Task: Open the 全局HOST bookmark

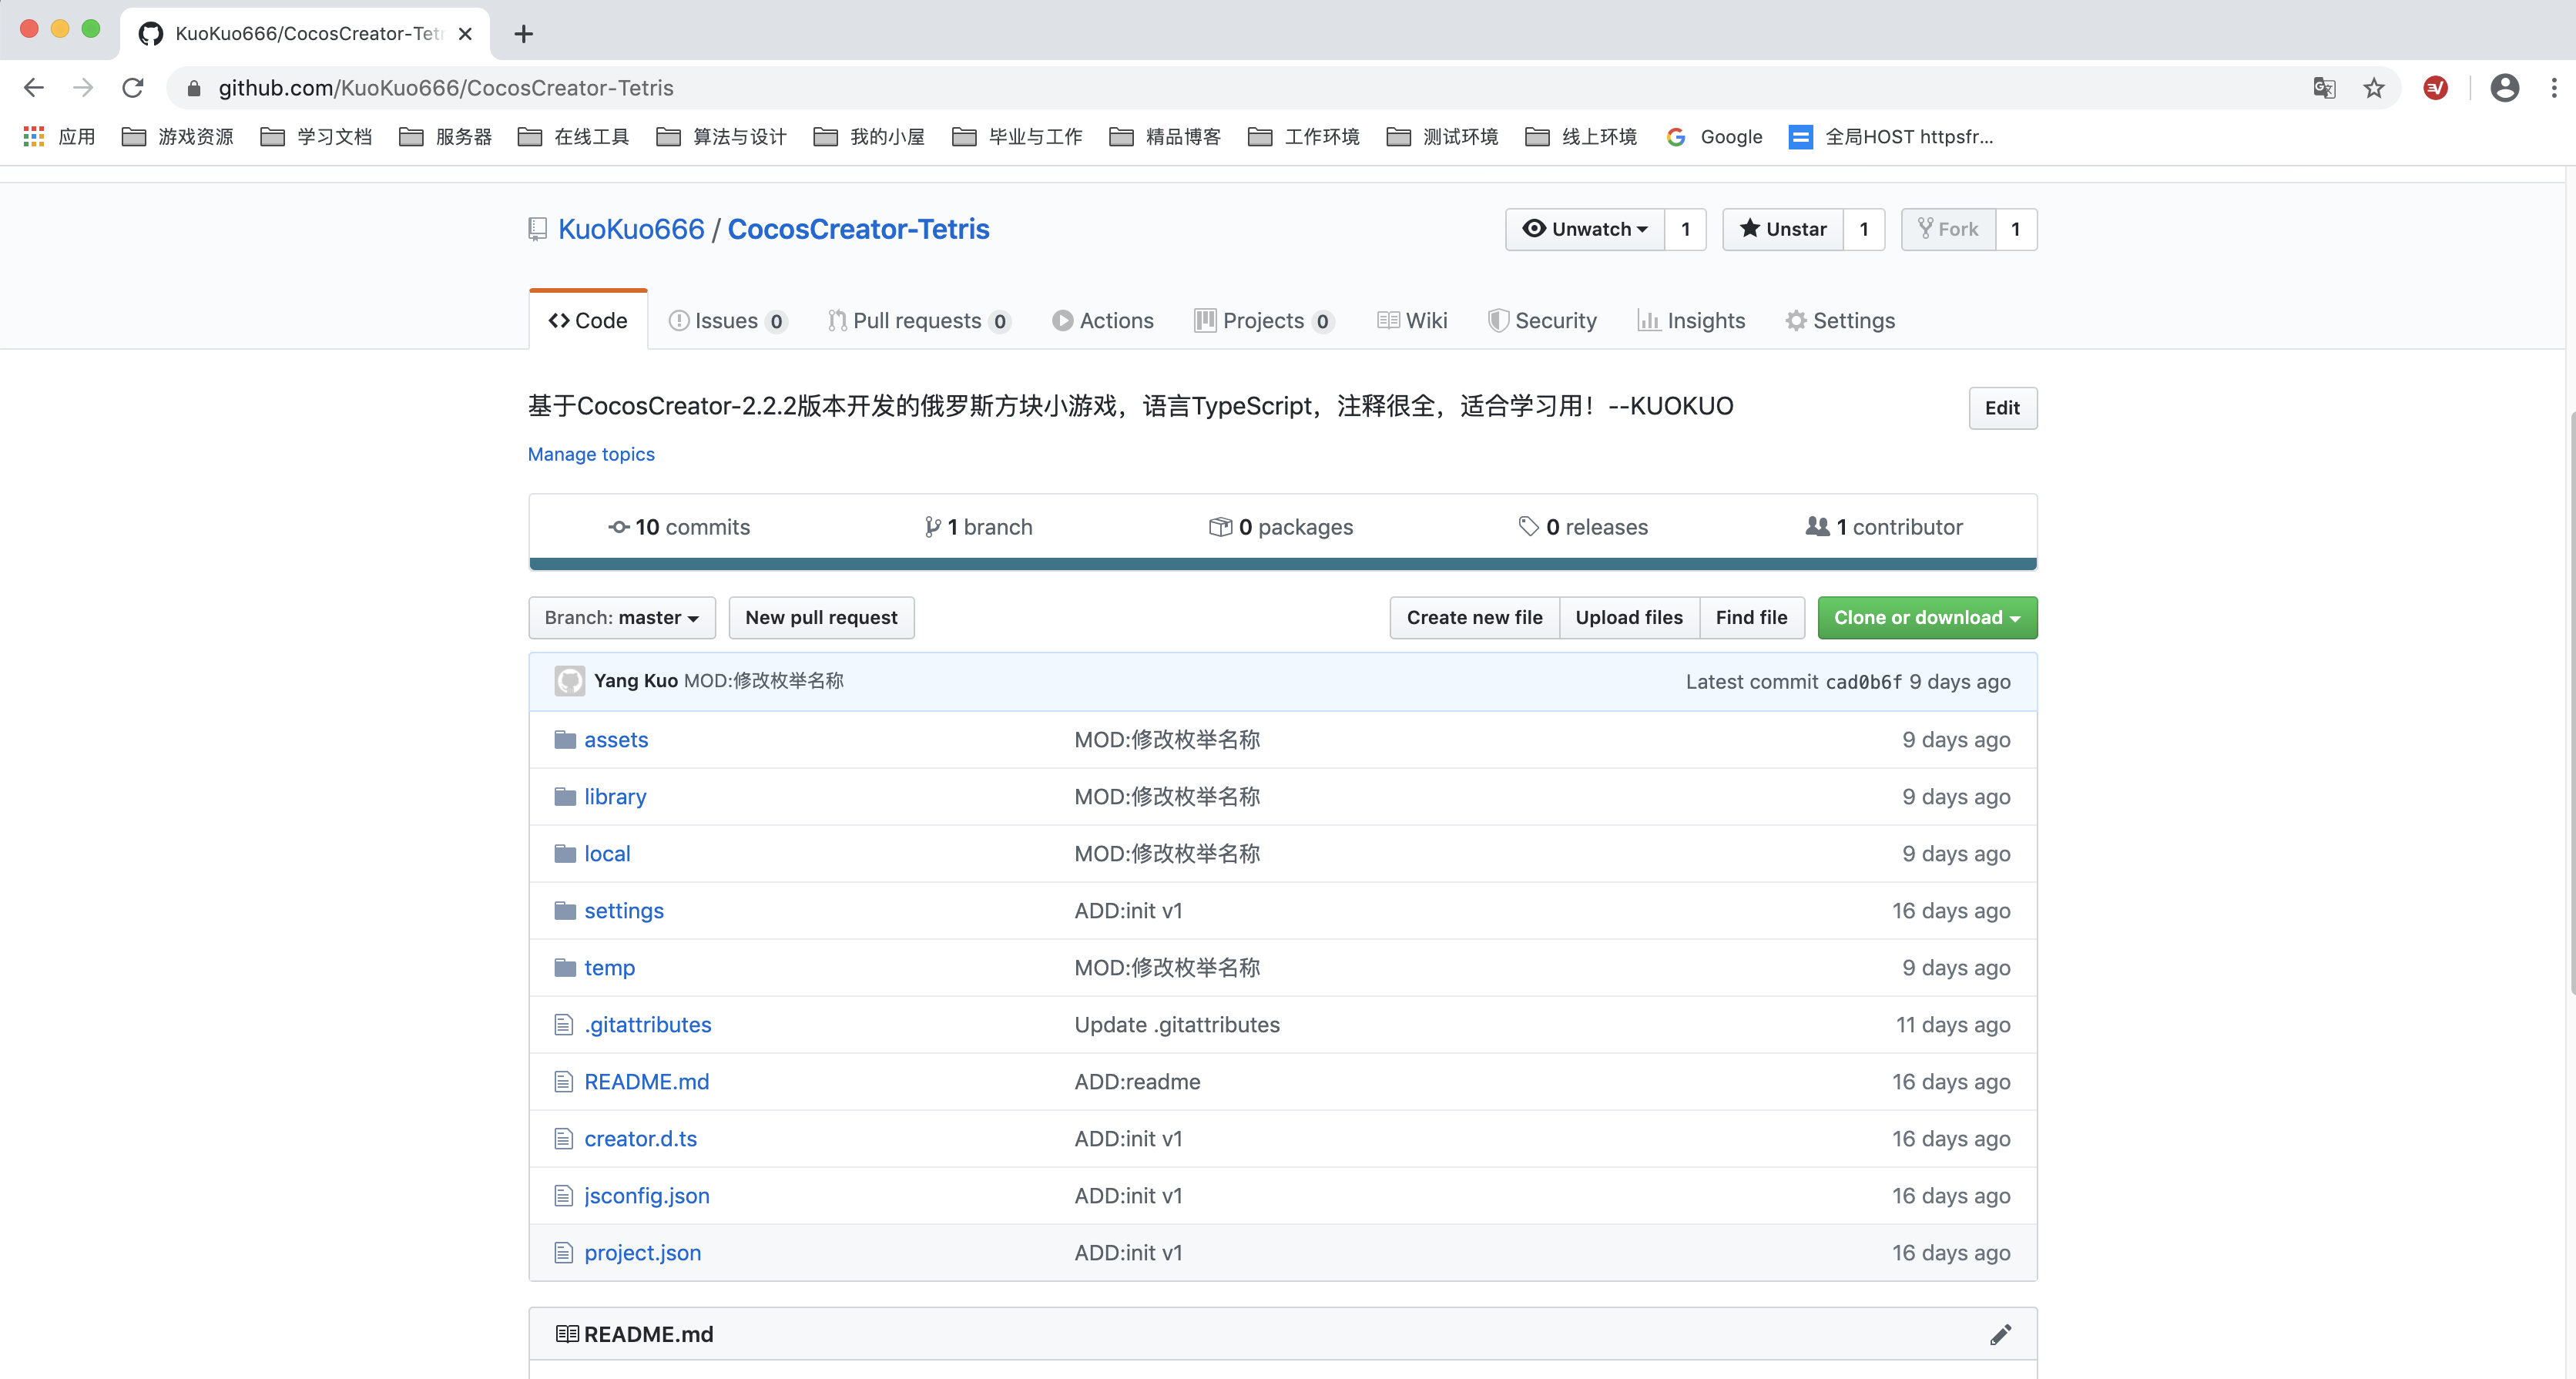Action: coord(1891,137)
